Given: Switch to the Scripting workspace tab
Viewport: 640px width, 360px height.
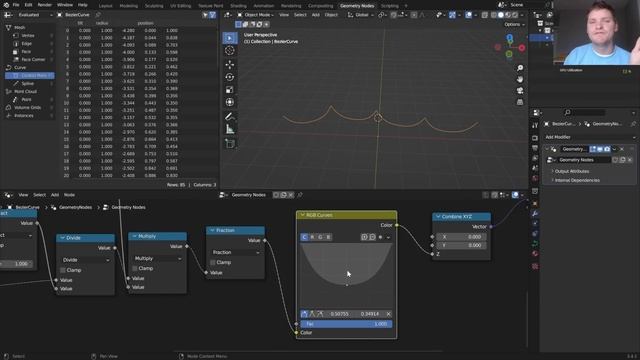Looking at the screenshot, I should pos(389,6).
